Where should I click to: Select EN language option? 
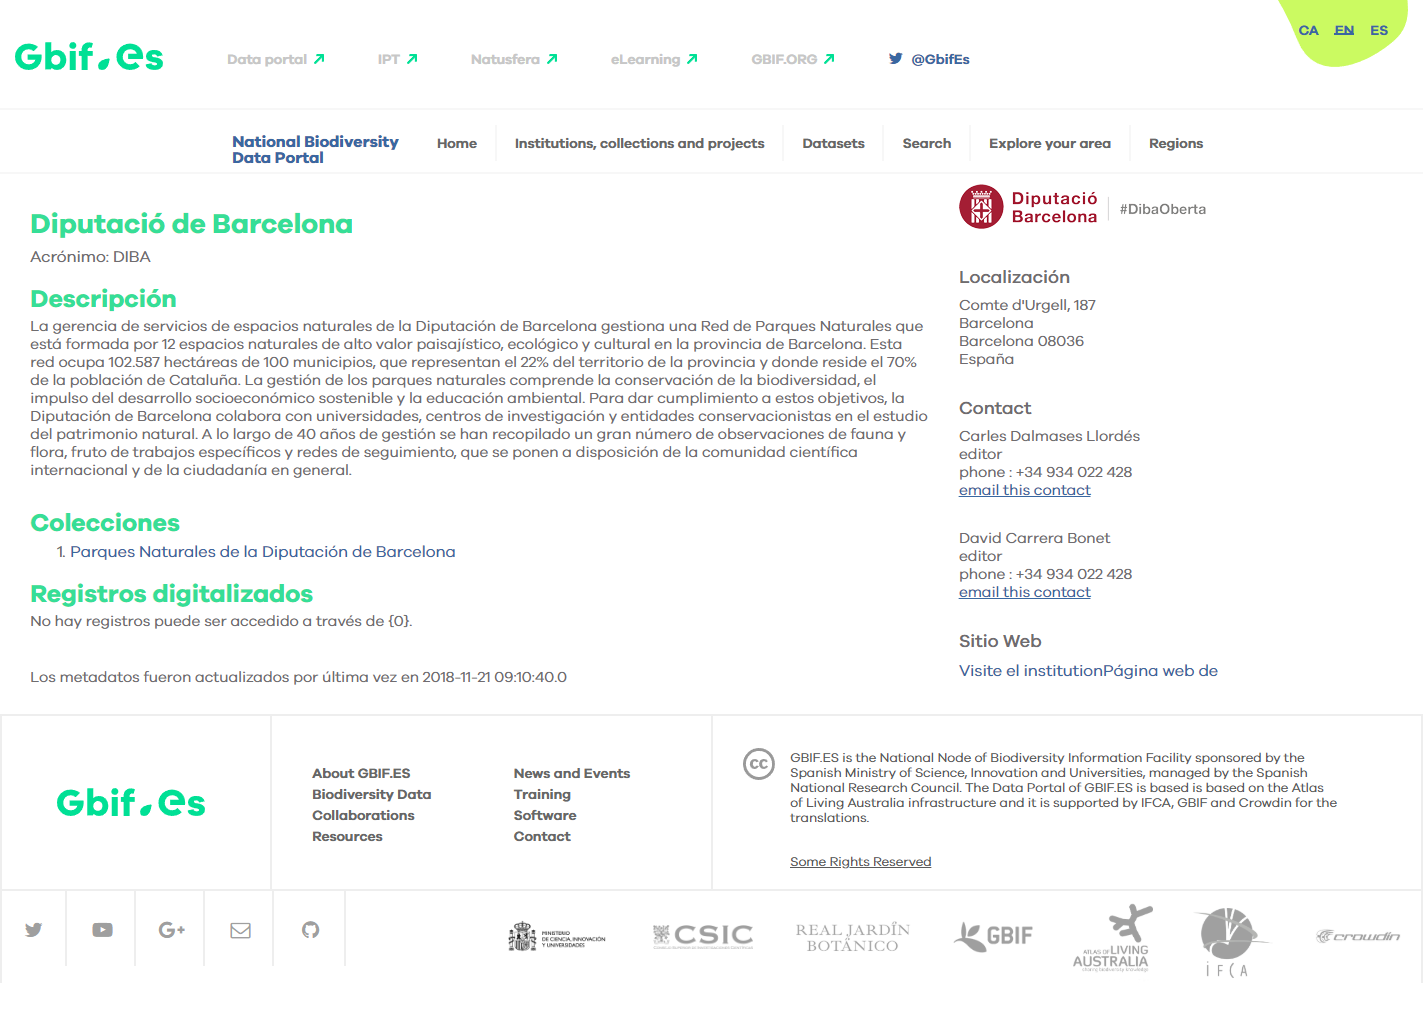(1344, 30)
